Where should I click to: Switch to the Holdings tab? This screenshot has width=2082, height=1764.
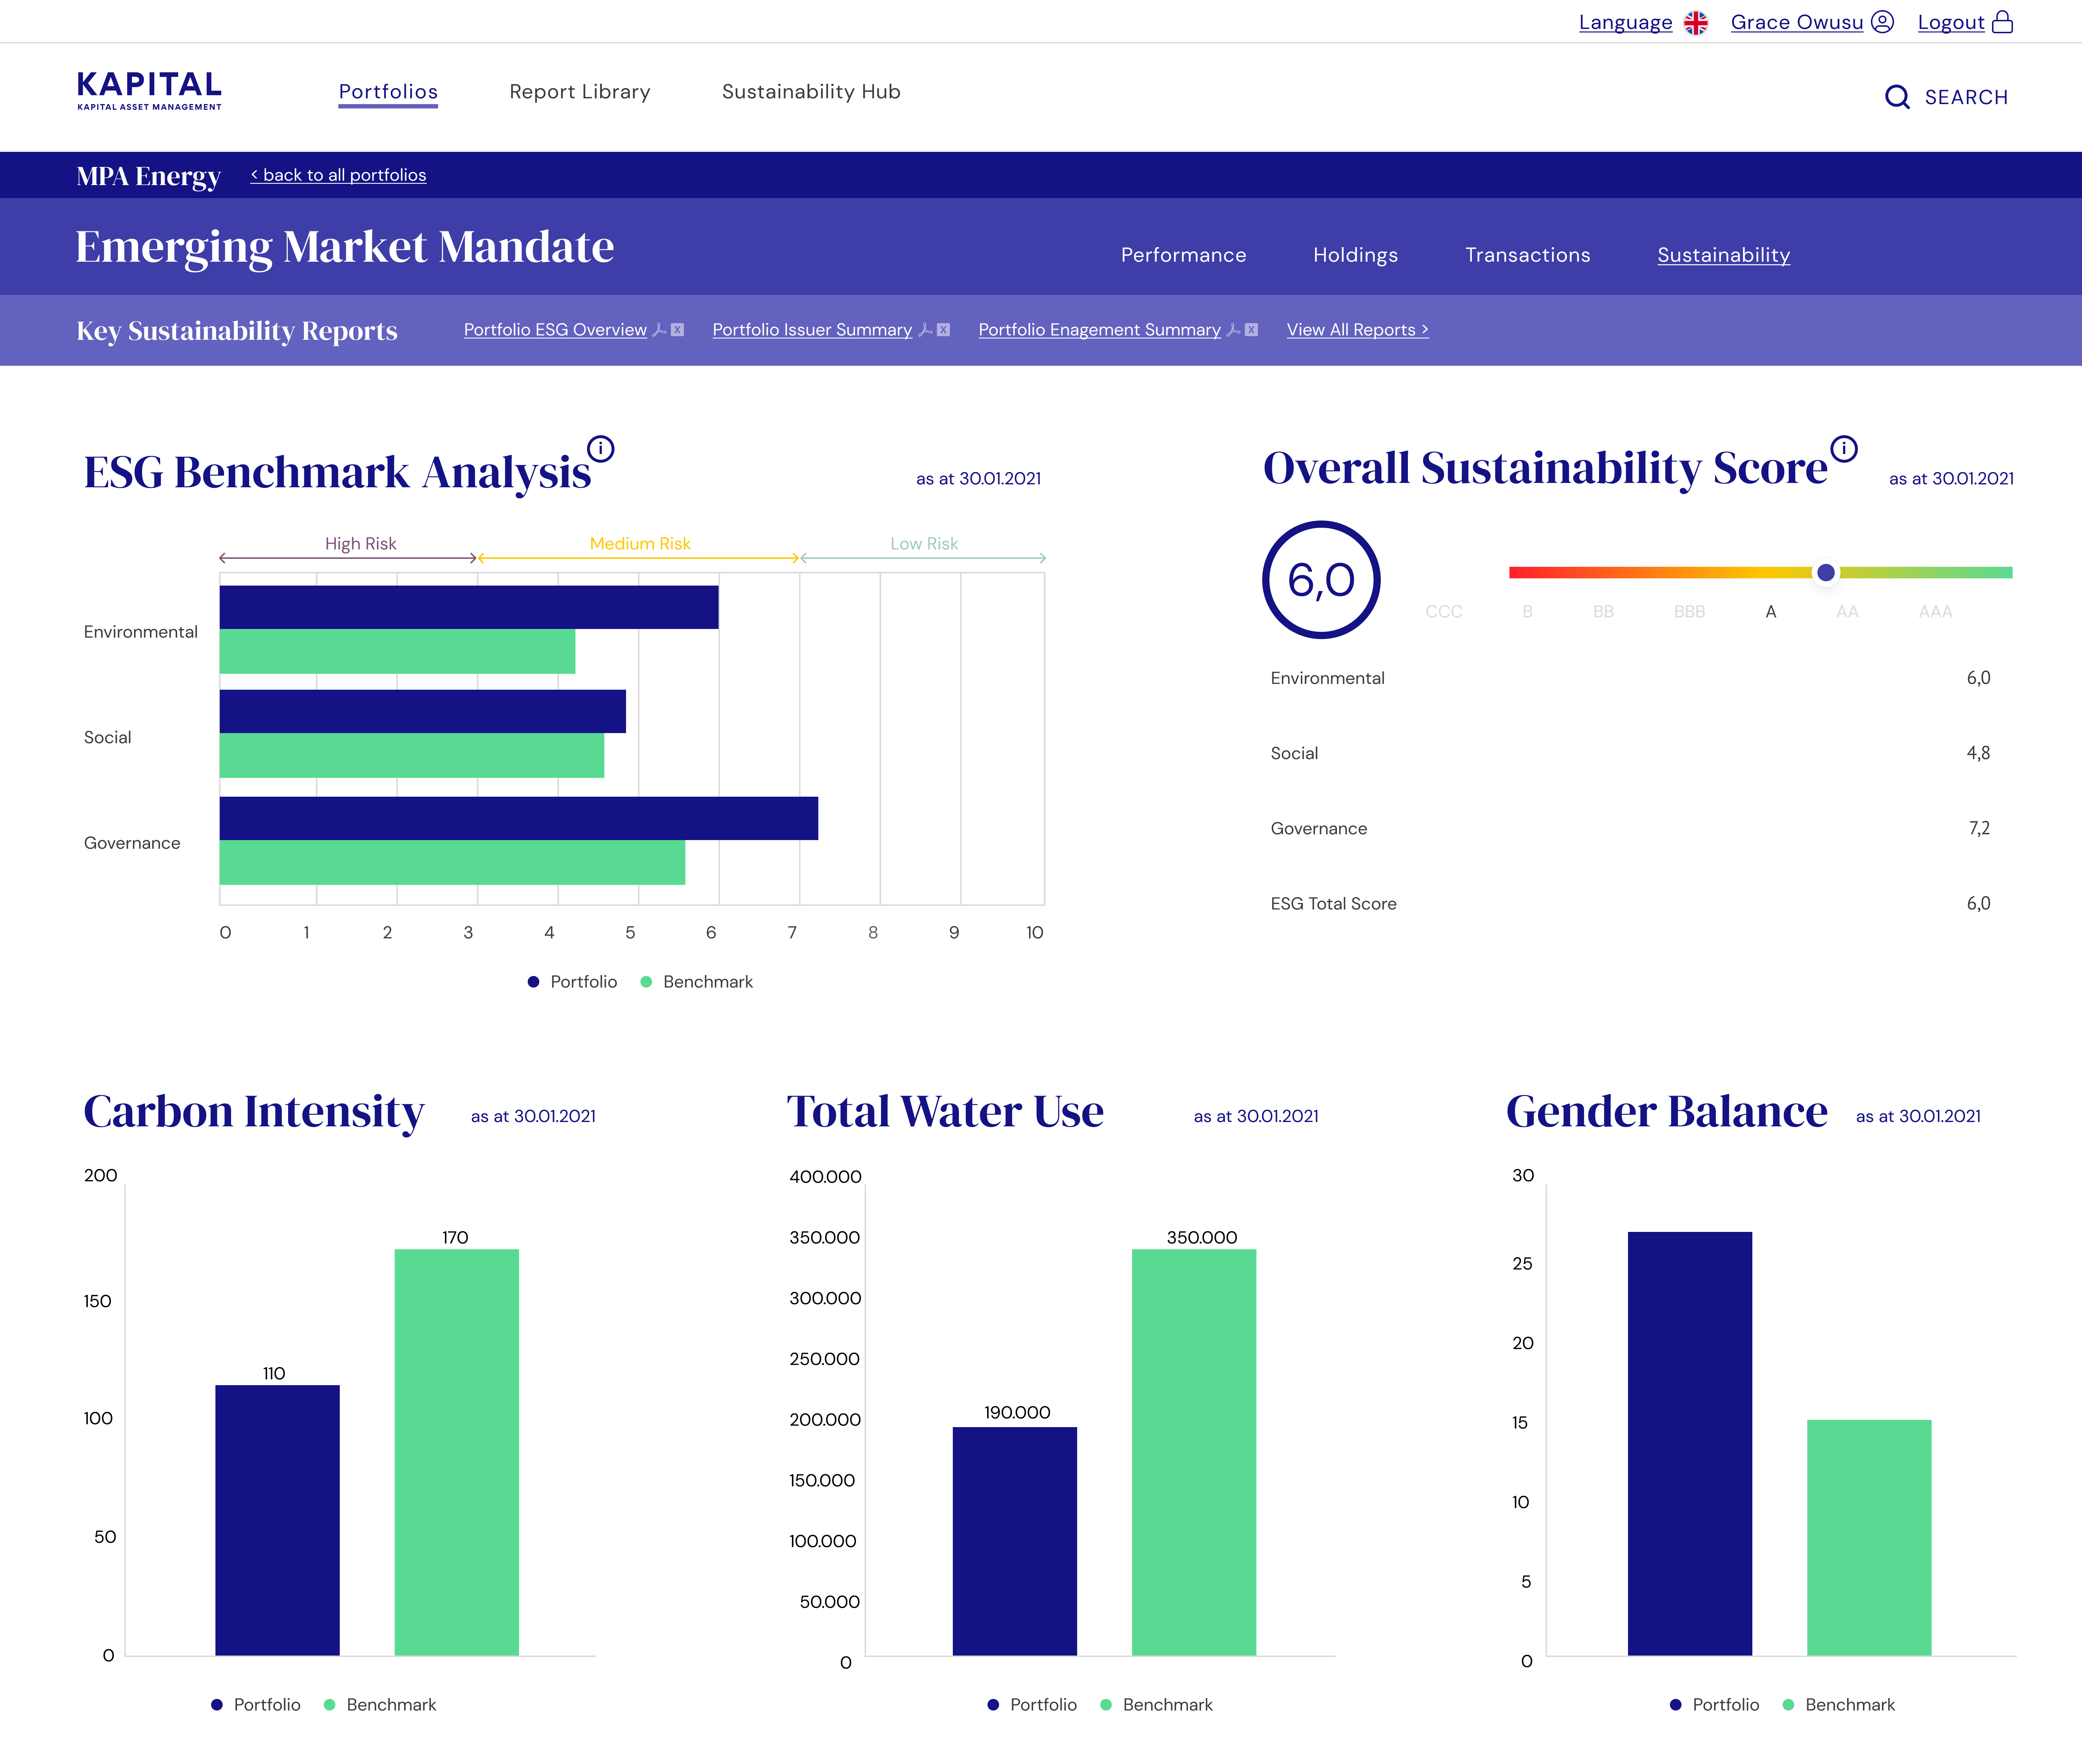1355,255
